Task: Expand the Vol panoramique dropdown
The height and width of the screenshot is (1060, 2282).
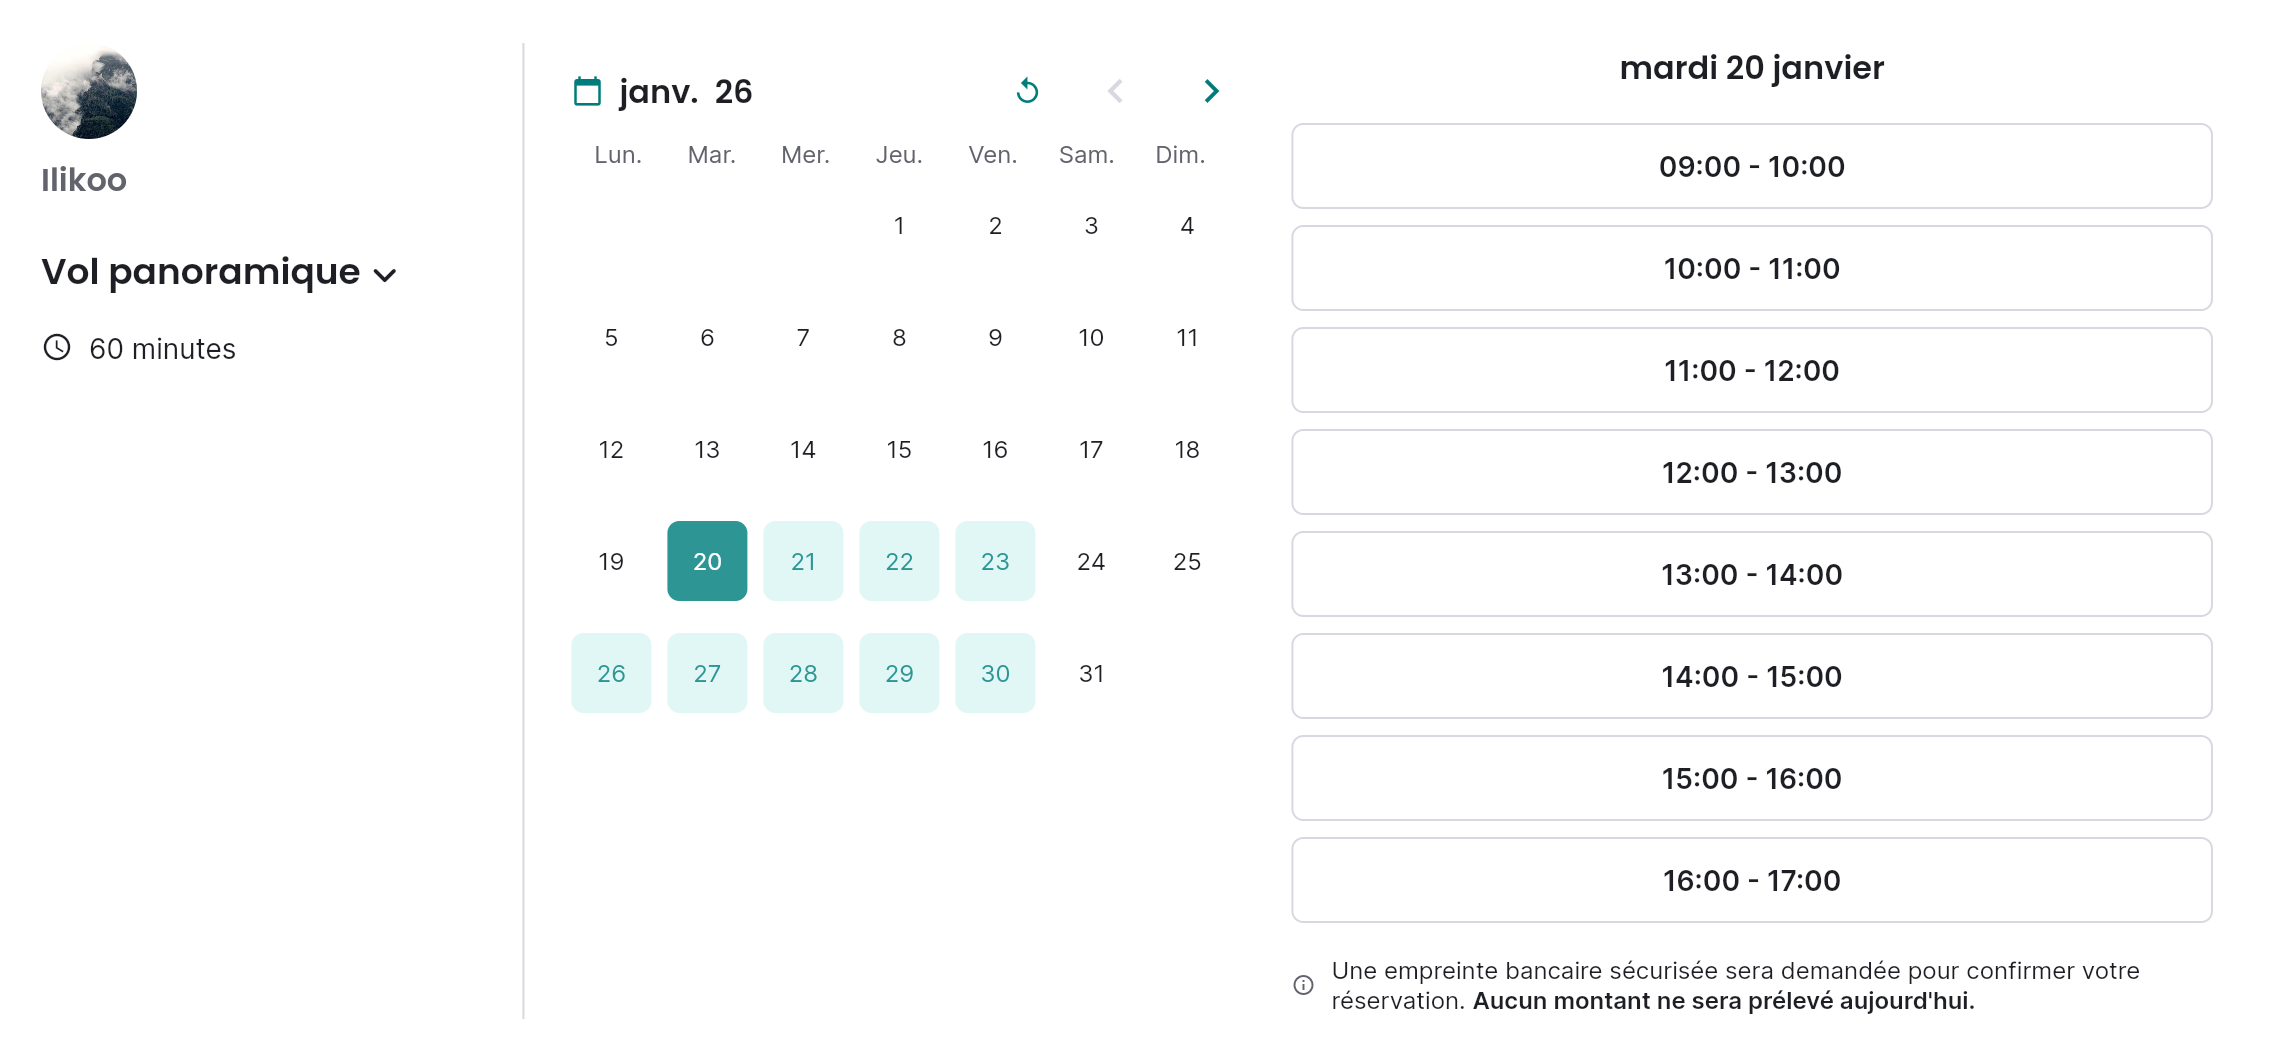Action: pos(385,274)
